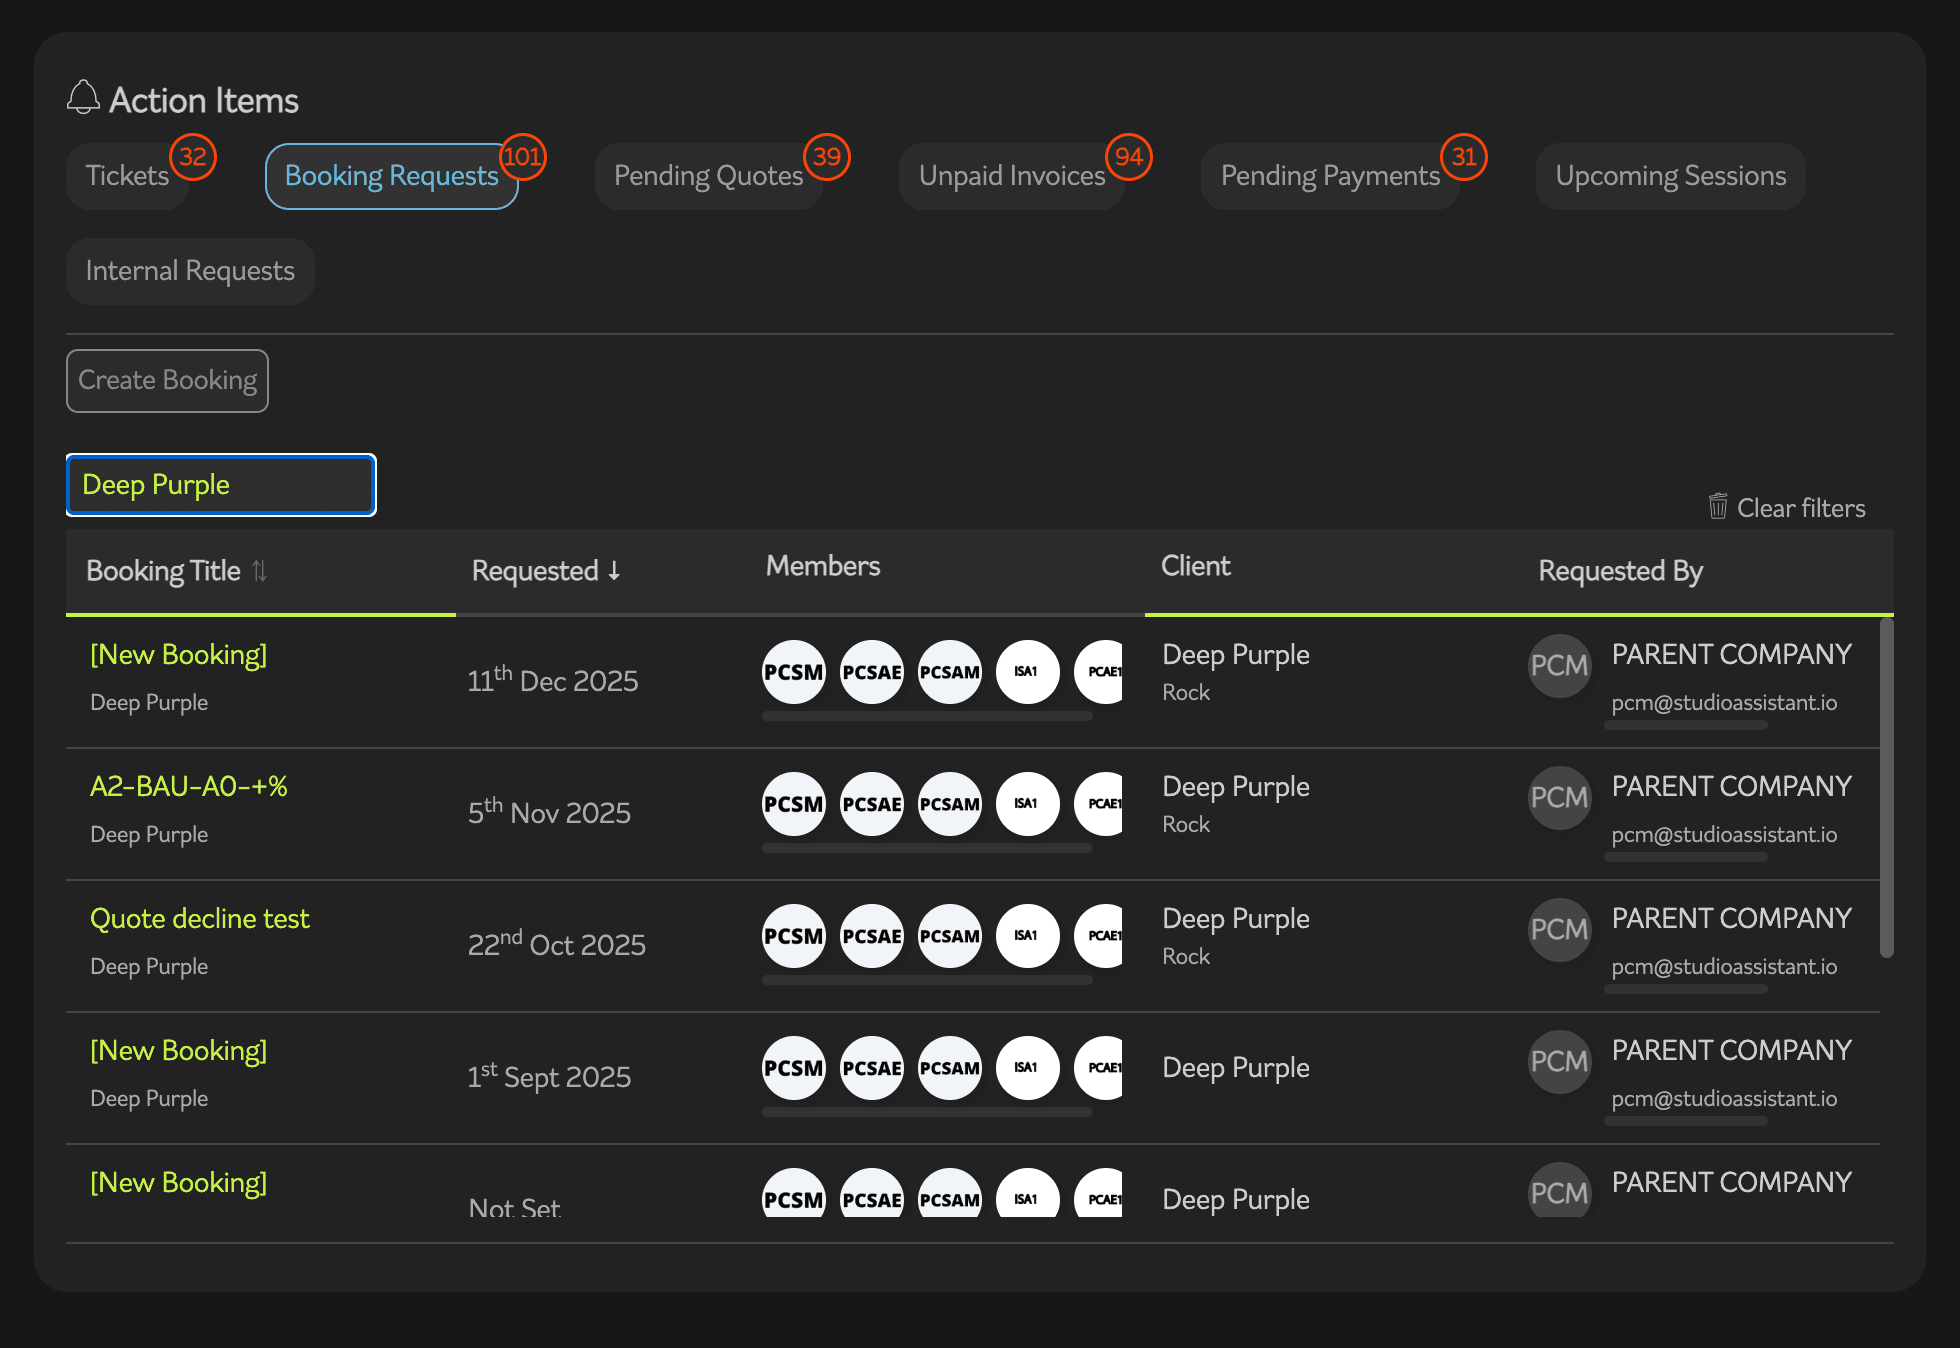The height and width of the screenshot is (1348, 1960).
Task: Click the Requested column down arrow
Action: [614, 571]
